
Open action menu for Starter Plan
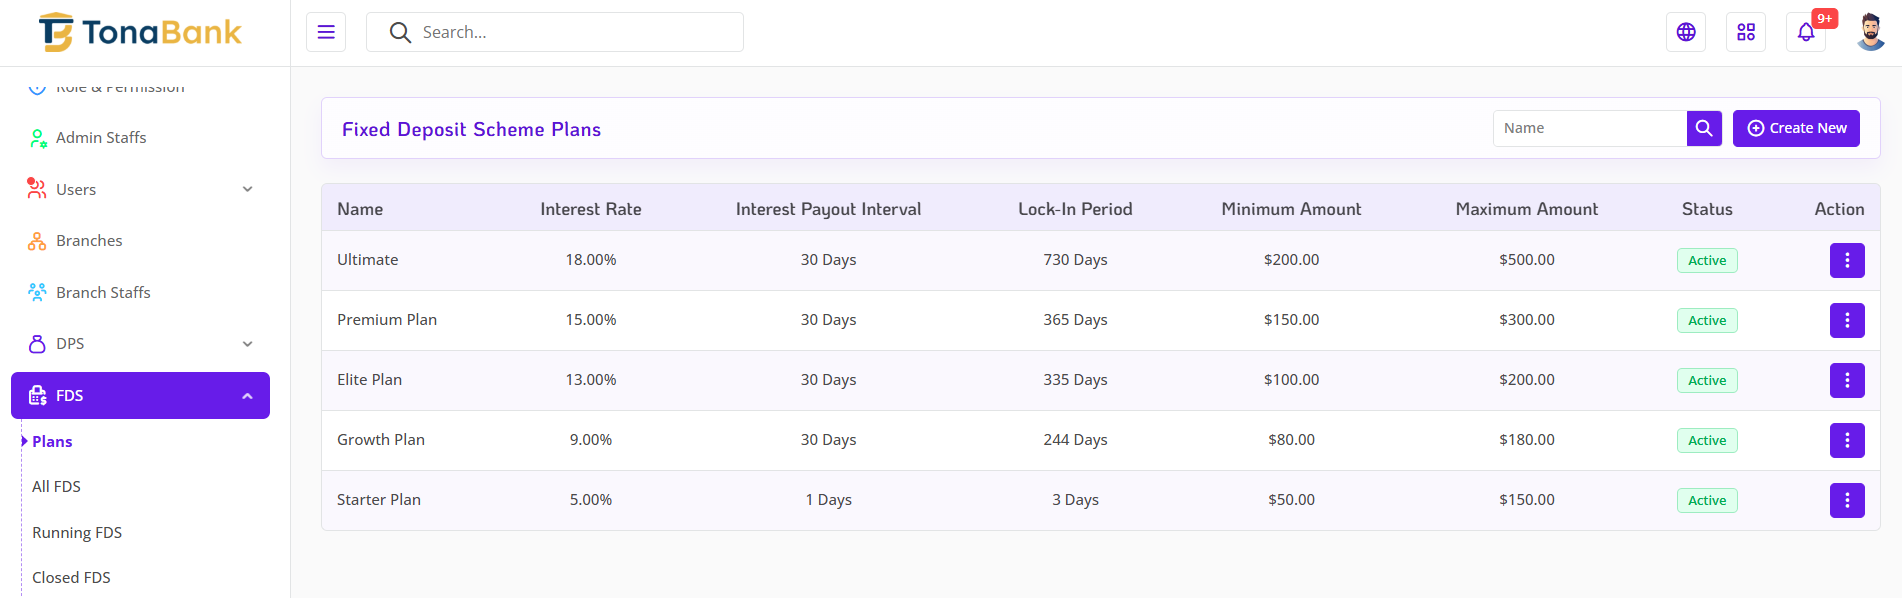pos(1847,500)
